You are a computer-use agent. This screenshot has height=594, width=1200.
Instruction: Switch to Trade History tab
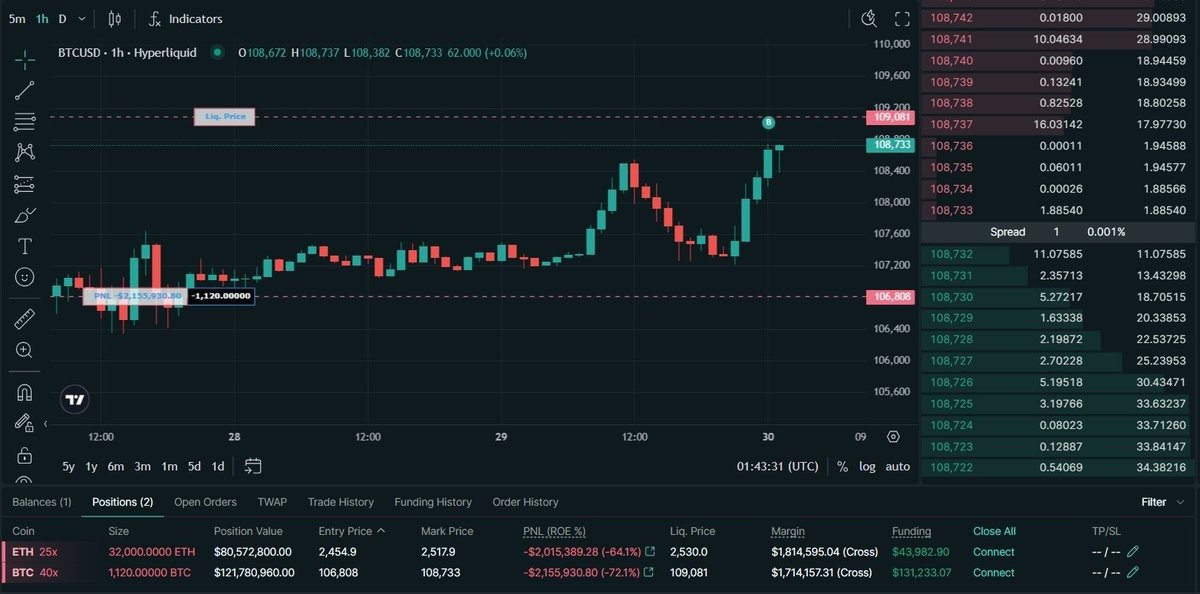340,502
